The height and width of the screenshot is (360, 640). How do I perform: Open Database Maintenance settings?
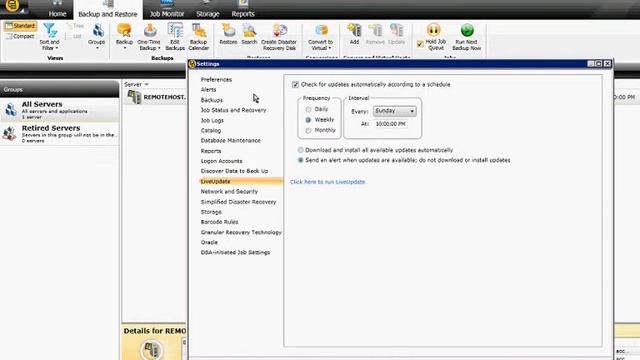point(230,140)
